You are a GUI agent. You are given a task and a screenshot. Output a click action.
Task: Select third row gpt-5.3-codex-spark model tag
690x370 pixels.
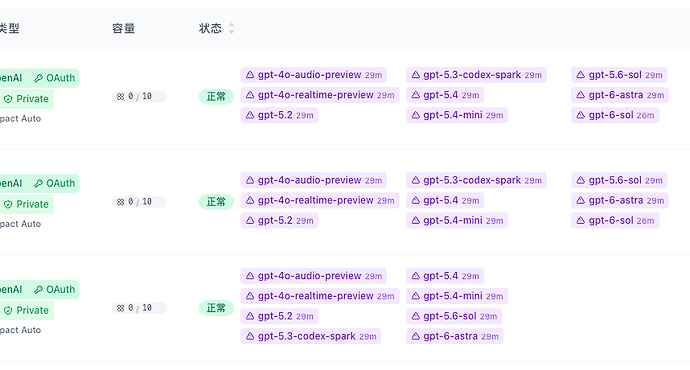point(311,336)
